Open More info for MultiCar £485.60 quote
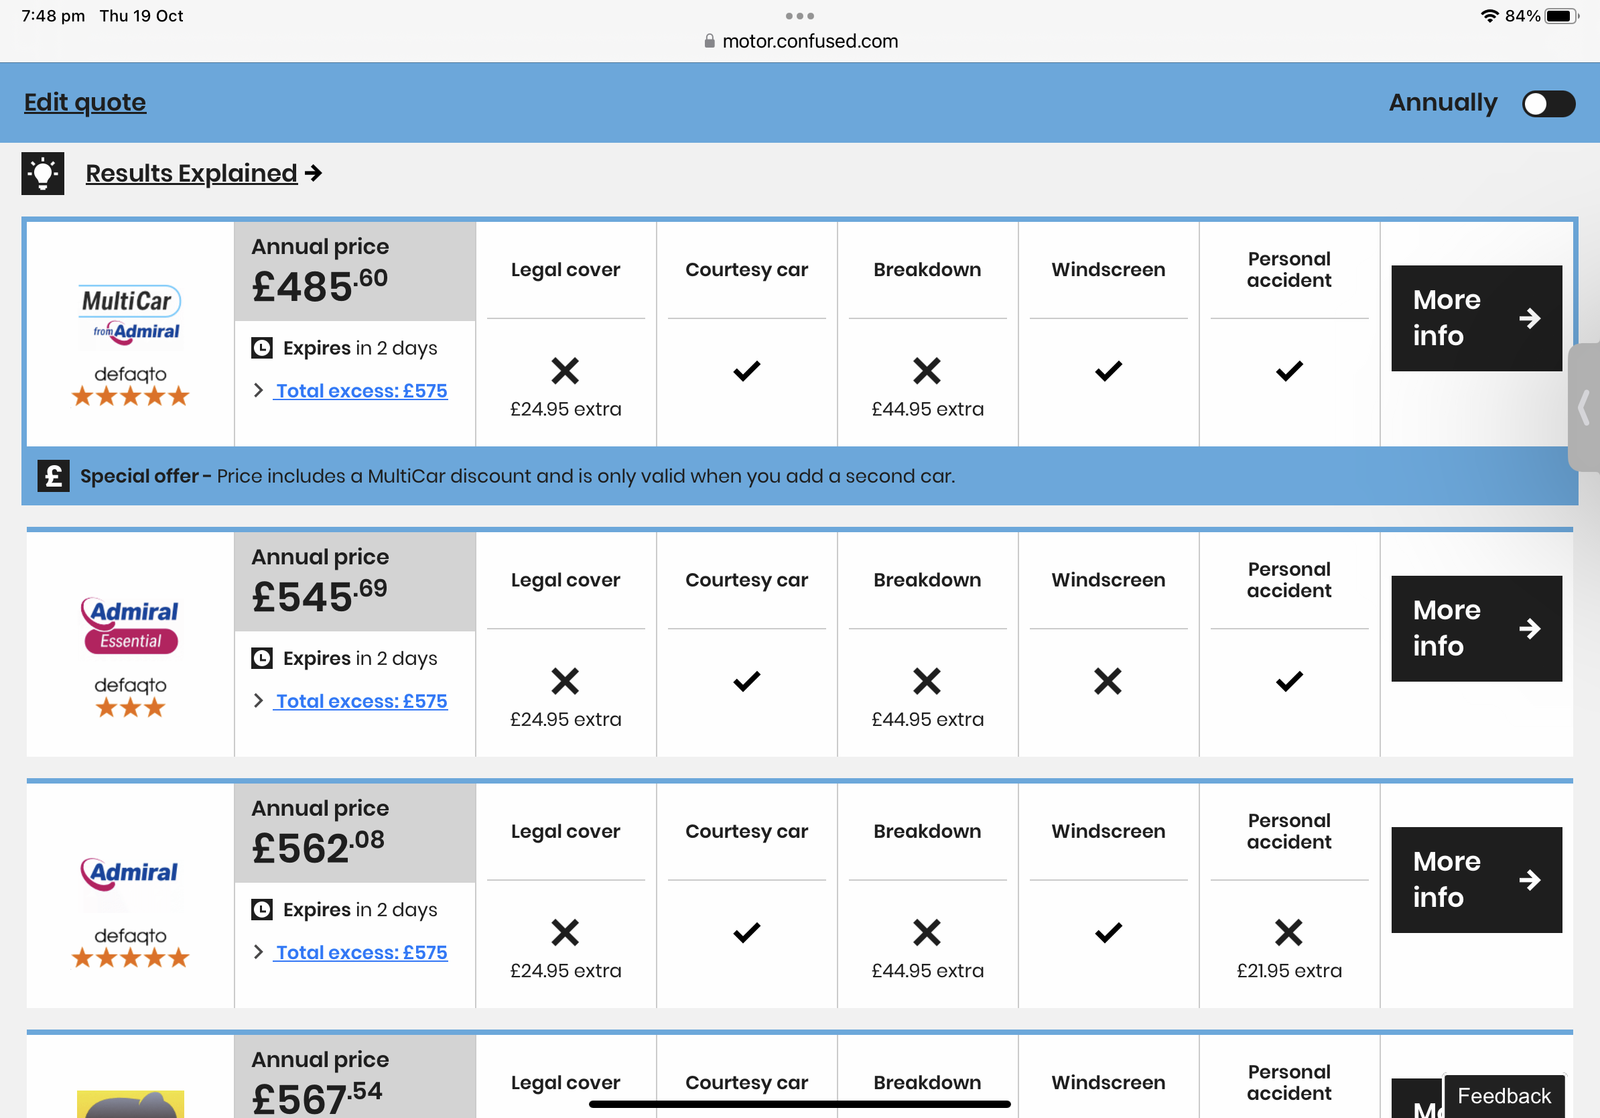Screen dimensions: 1600x1118 (x=1476, y=318)
